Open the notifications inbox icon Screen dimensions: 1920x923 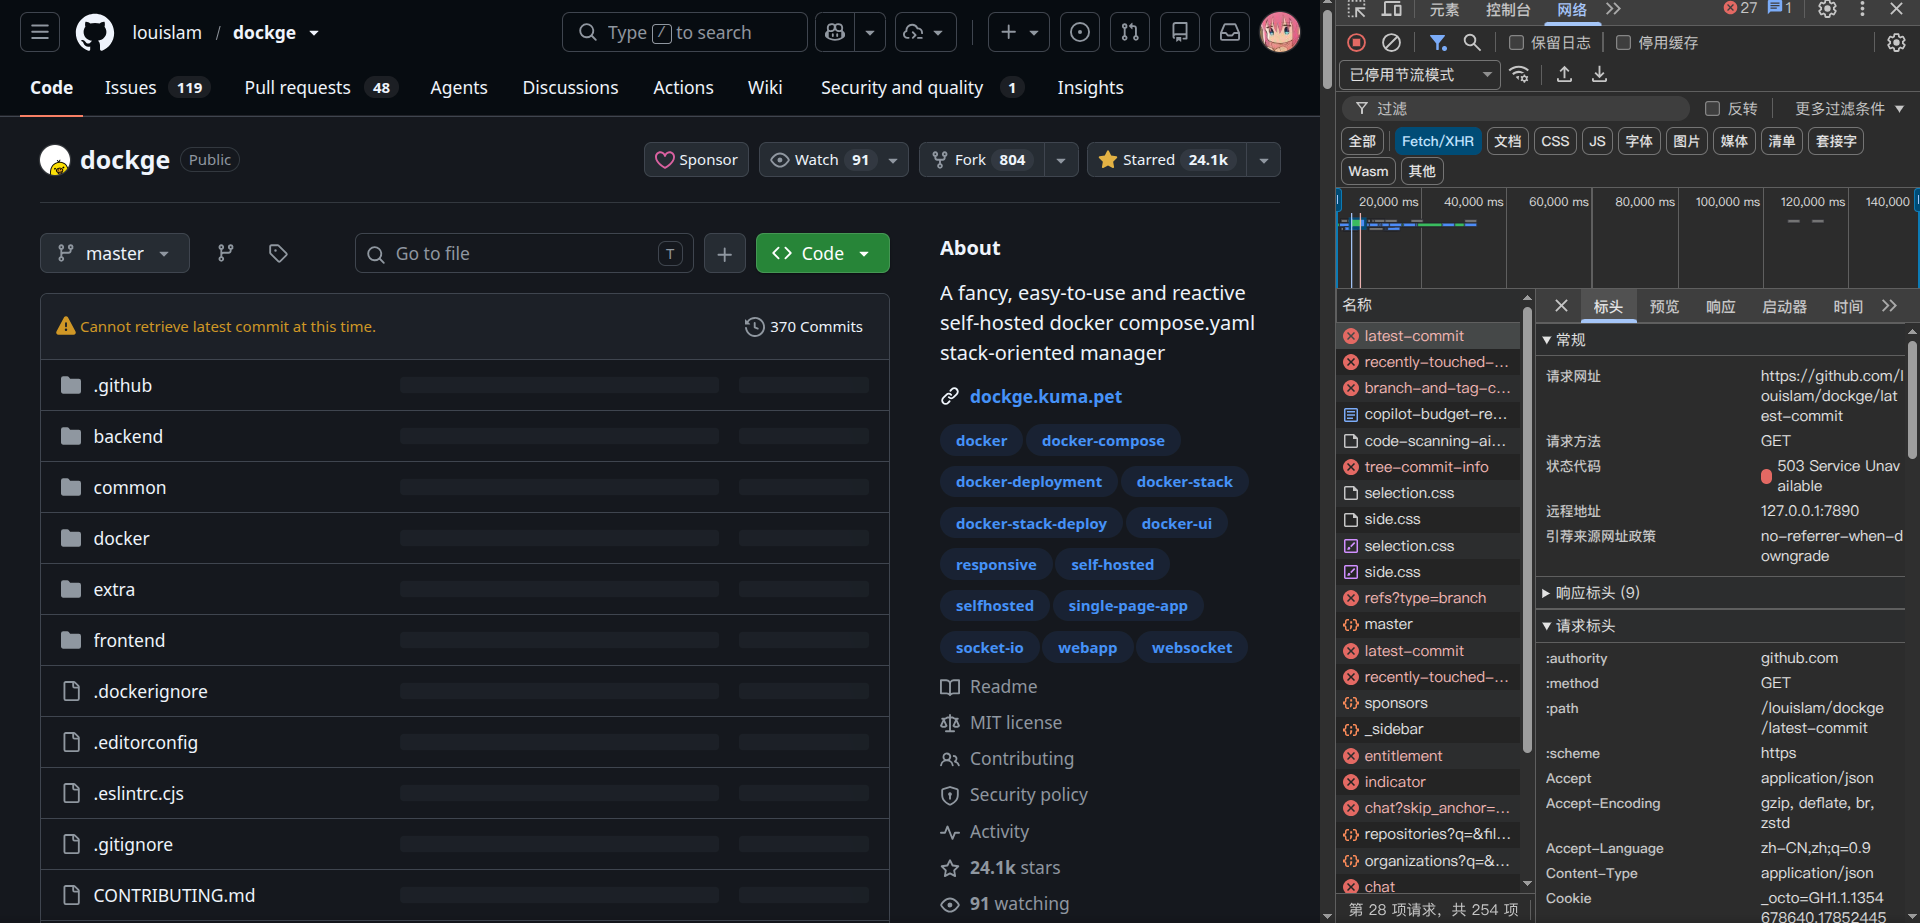pyautogui.click(x=1230, y=32)
